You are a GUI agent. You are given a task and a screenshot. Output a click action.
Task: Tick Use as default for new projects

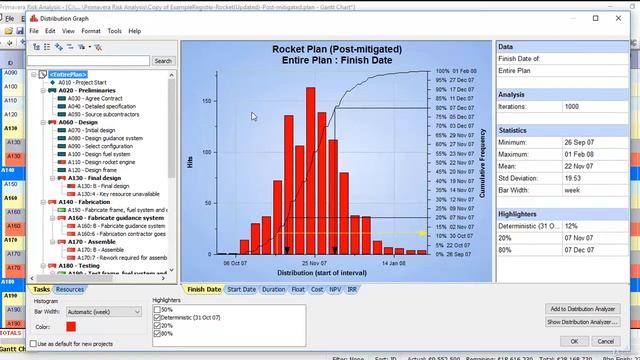point(33,344)
